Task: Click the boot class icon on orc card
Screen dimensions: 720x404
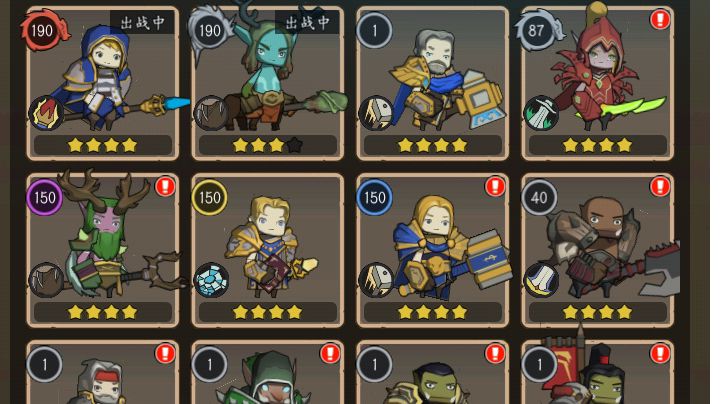Action: point(541,280)
